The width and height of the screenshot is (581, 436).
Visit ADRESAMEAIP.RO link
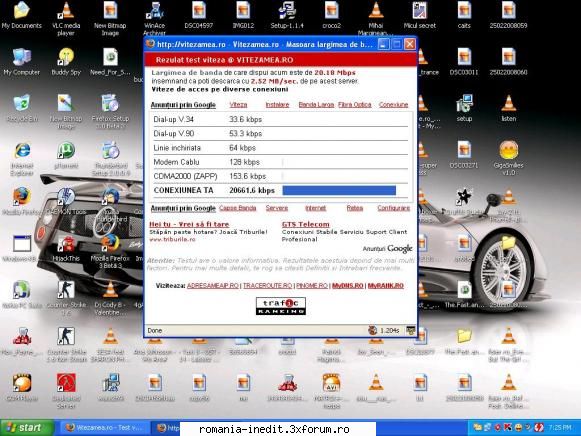213,286
